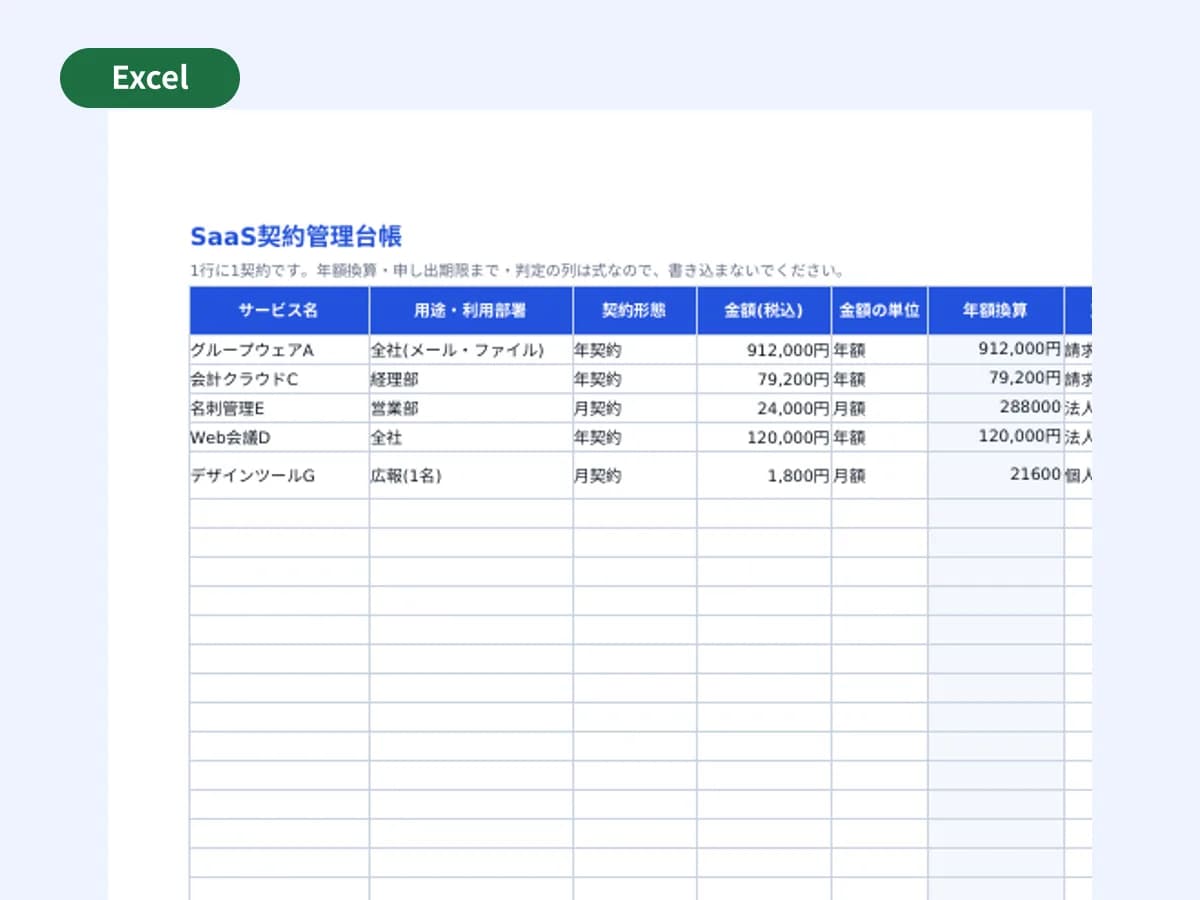This screenshot has height=900, width=1200.
Task: Select 120,000円 in the 年額換算 column
Action: [x=996, y=437]
